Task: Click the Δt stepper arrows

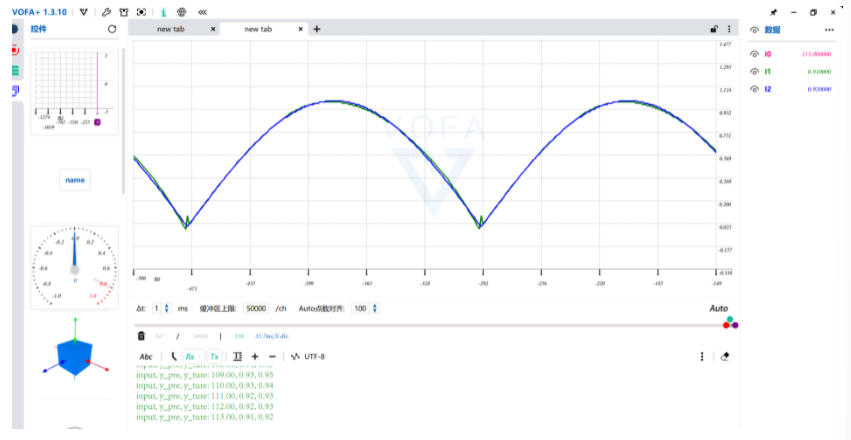Action: [167, 308]
